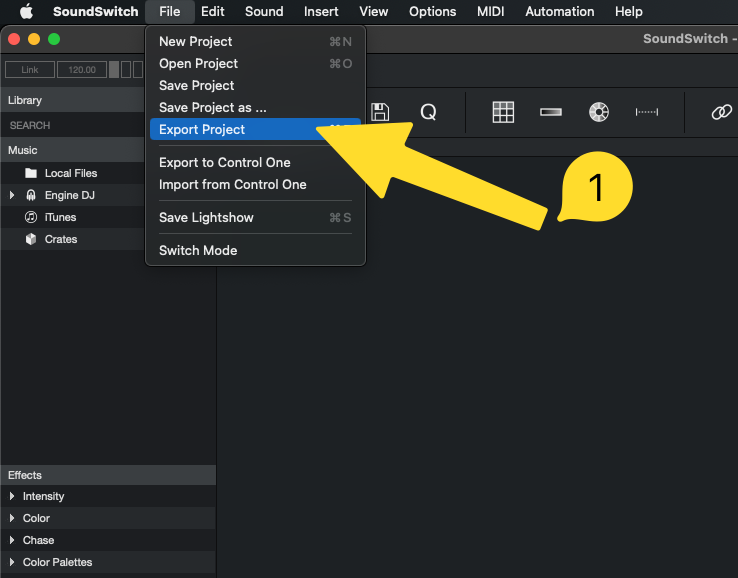Click the floppy disk save icon
Viewport: 738px width, 578px height.
point(380,112)
